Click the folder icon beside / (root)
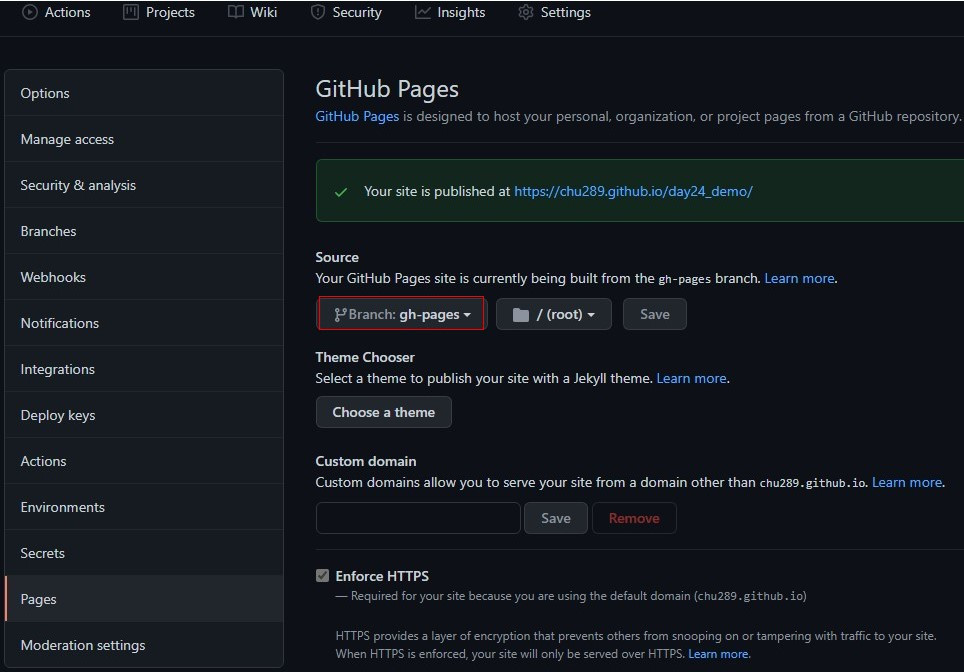 (x=521, y=315)
